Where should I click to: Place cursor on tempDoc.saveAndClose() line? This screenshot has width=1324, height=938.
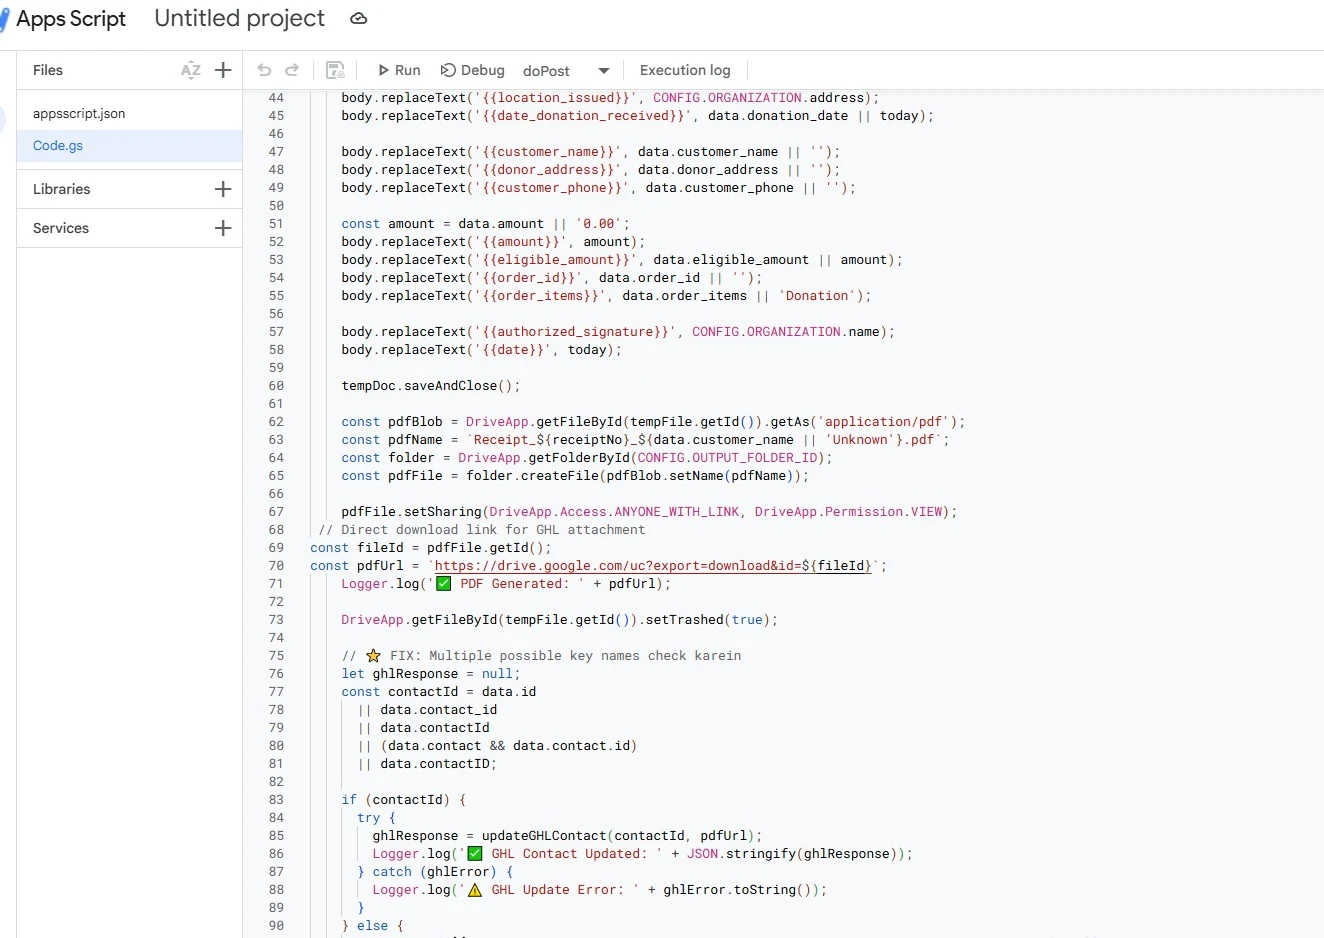(x=431, y=386)
